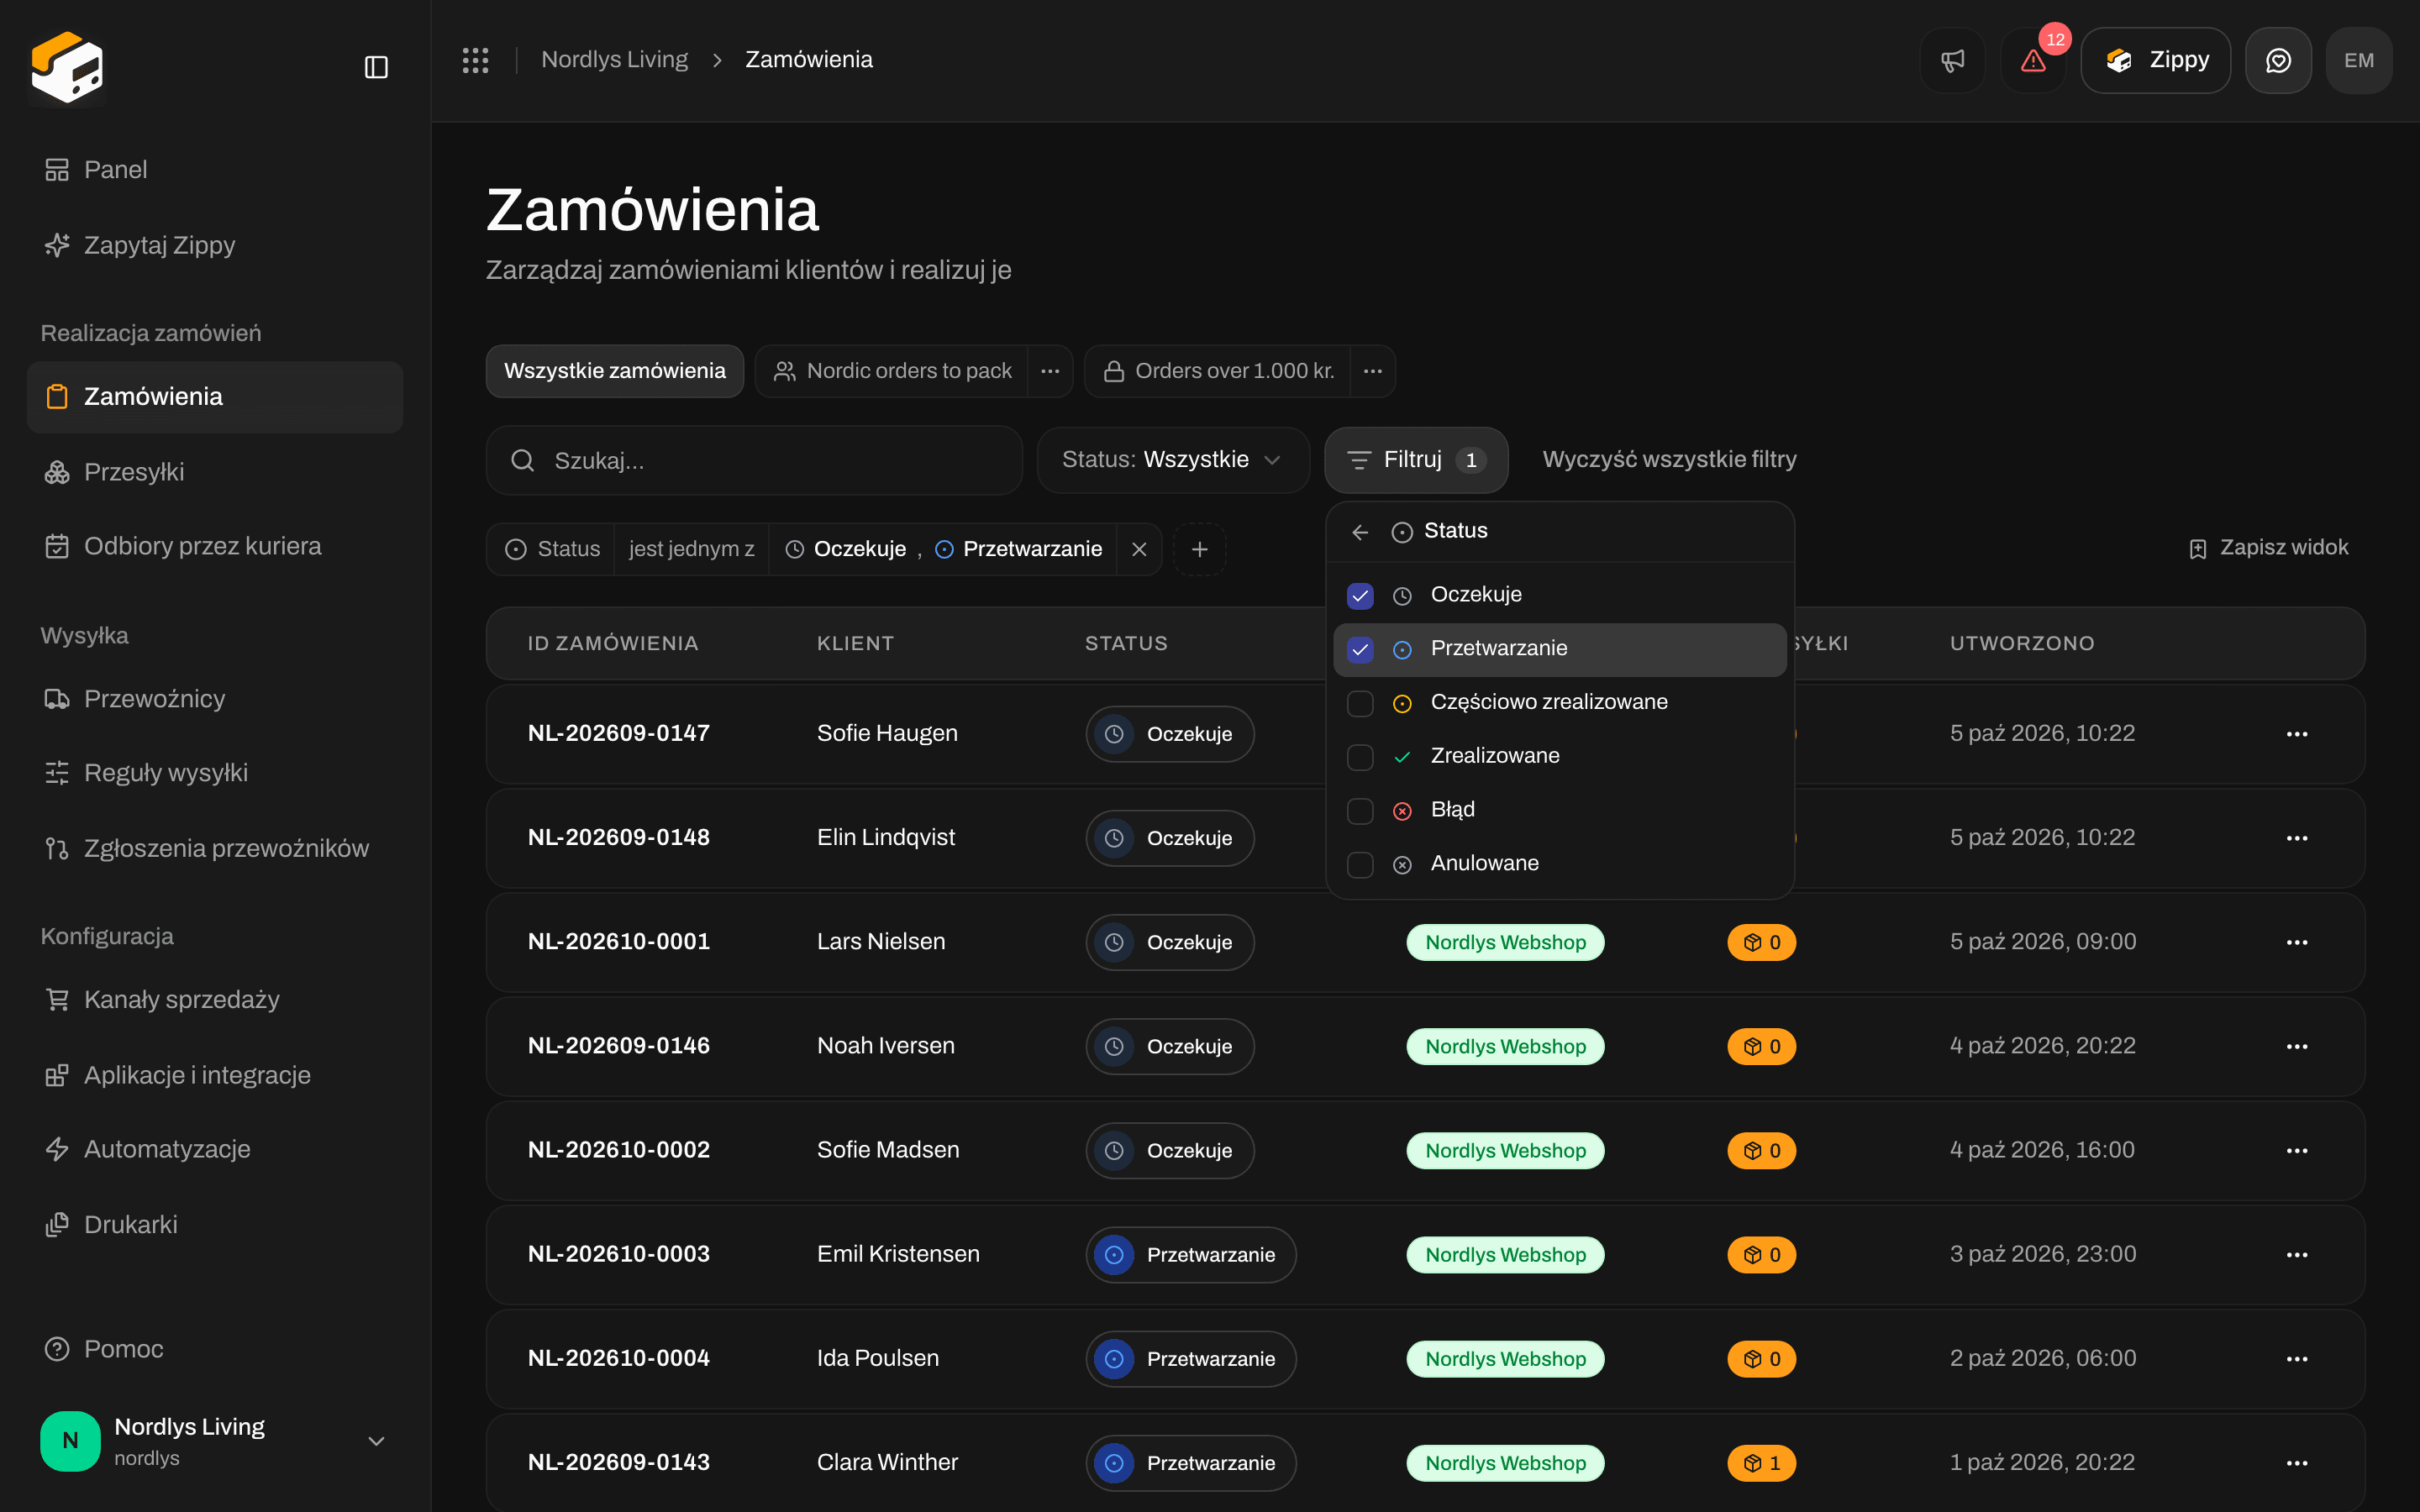Open row actions for NL-202610-0001

pos(2297,942)
